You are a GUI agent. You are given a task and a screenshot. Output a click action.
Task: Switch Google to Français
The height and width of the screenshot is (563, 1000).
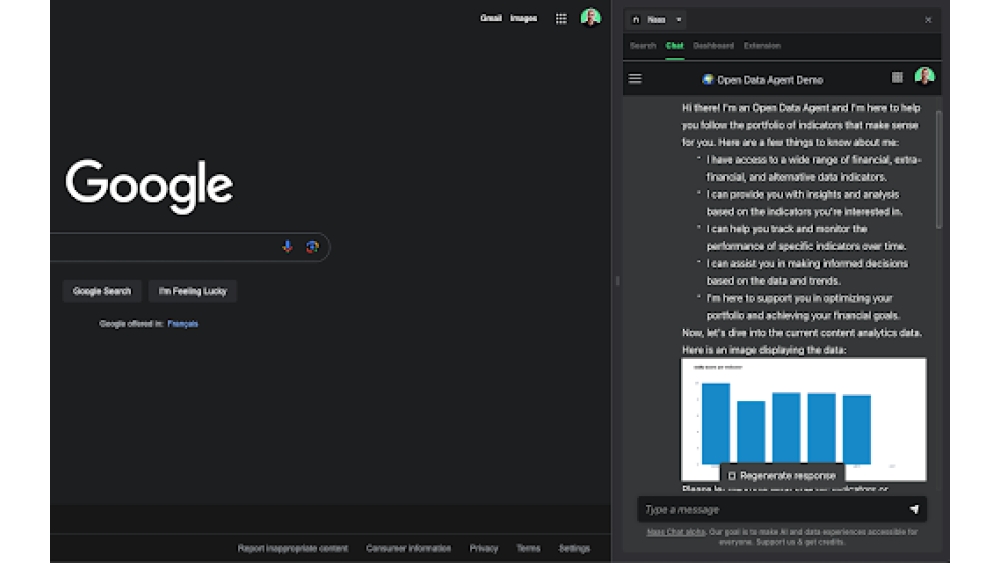(182, 324)
